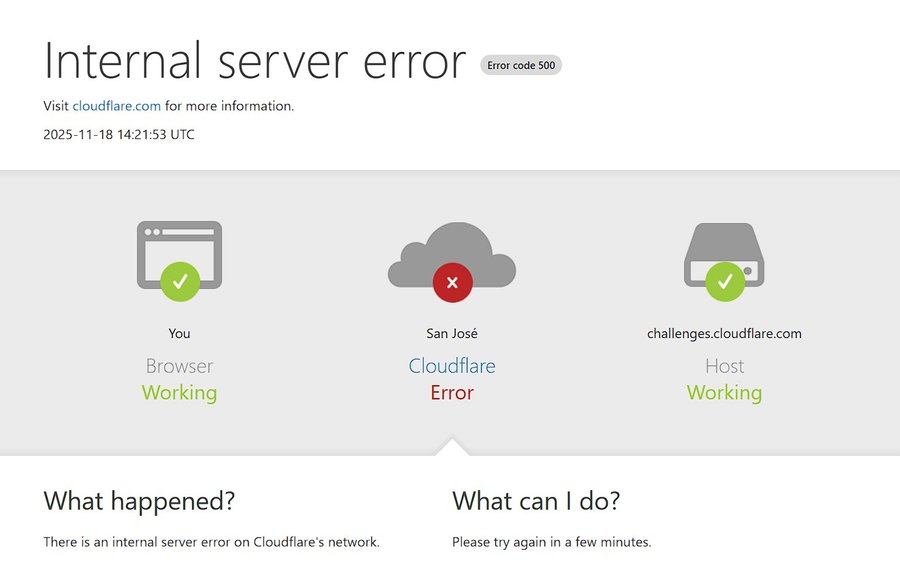Click the green checkmark on the browser icon

[180, 282]
